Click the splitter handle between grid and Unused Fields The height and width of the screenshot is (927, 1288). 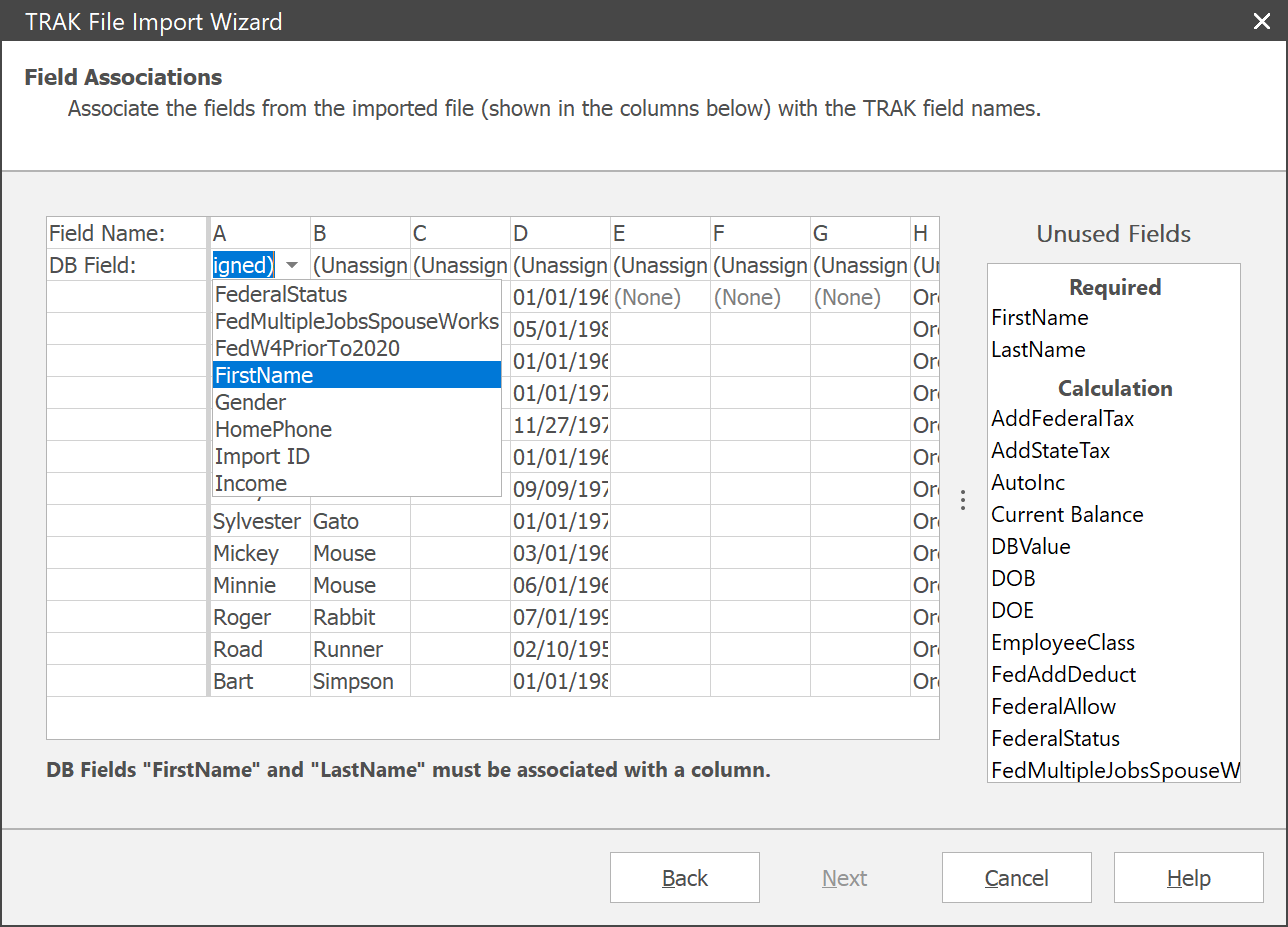(962, 498)
